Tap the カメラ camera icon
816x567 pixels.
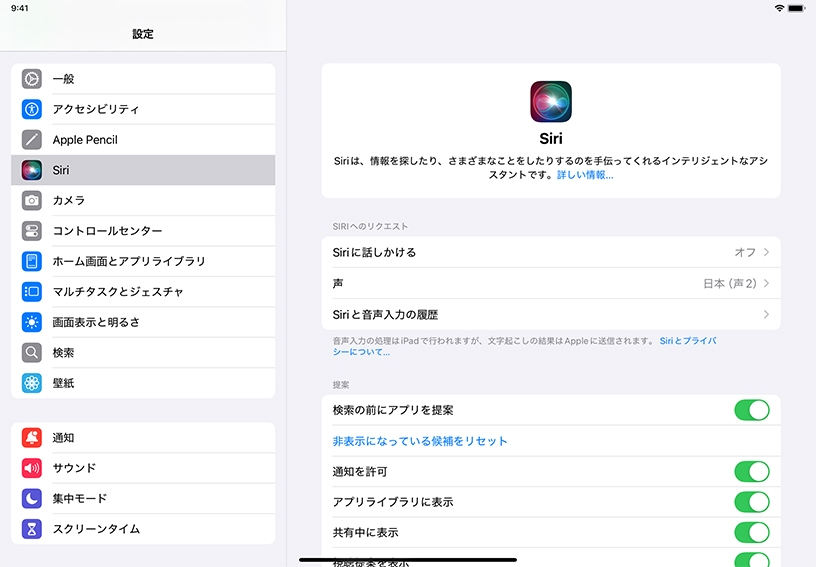[x=32, y=201]
